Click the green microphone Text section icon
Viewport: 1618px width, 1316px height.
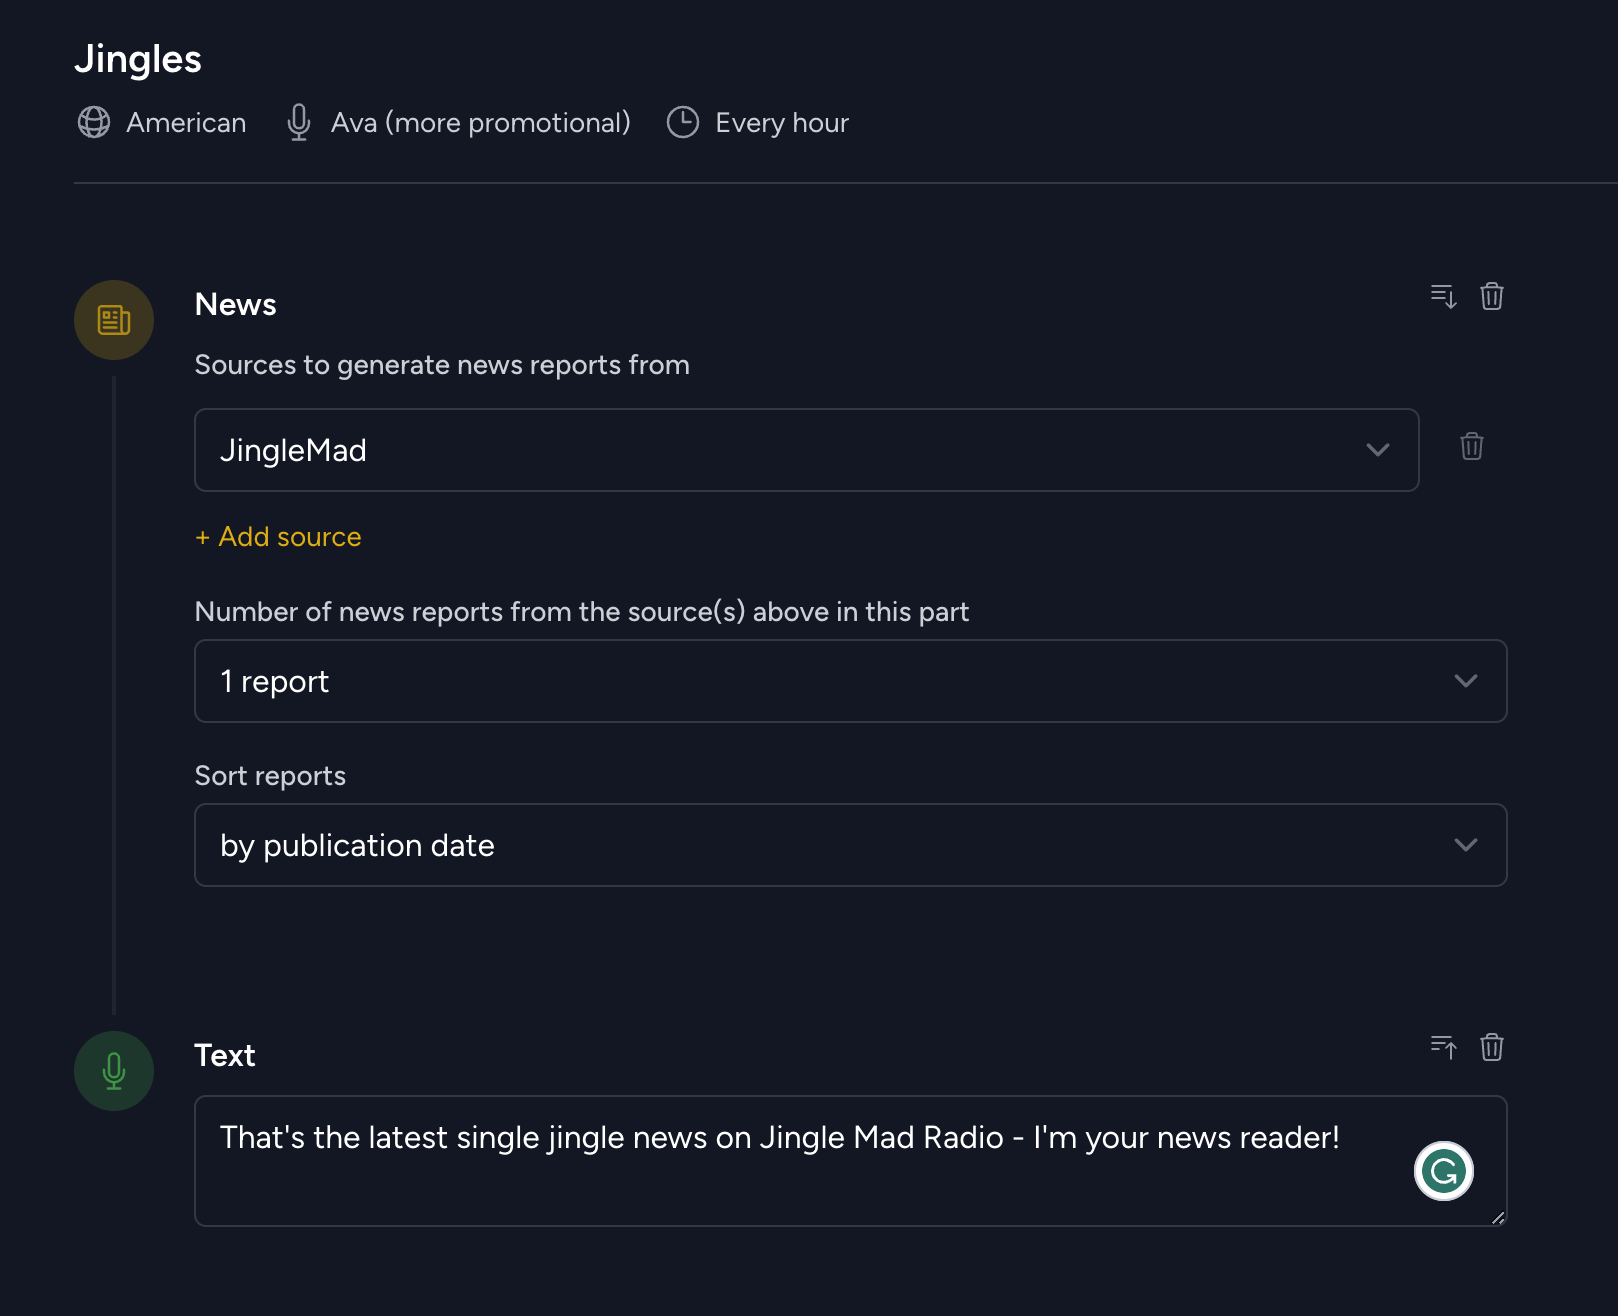114,1071
